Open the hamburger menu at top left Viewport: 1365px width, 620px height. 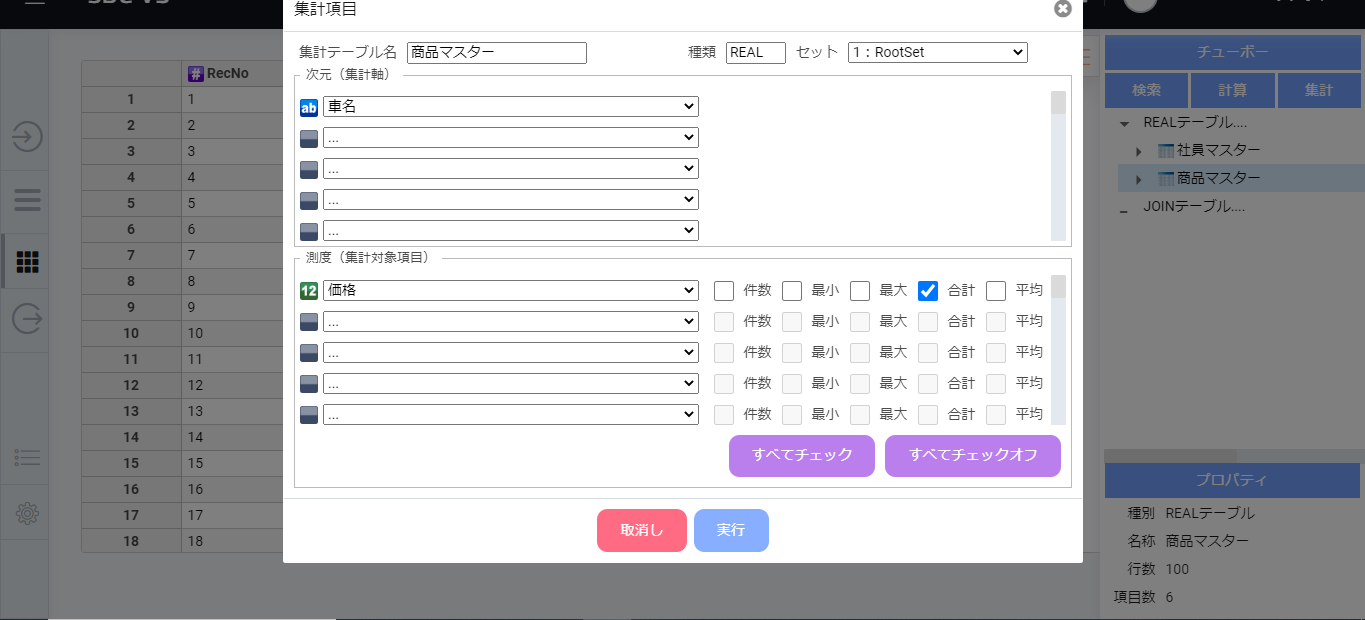(x=33, y=5)
